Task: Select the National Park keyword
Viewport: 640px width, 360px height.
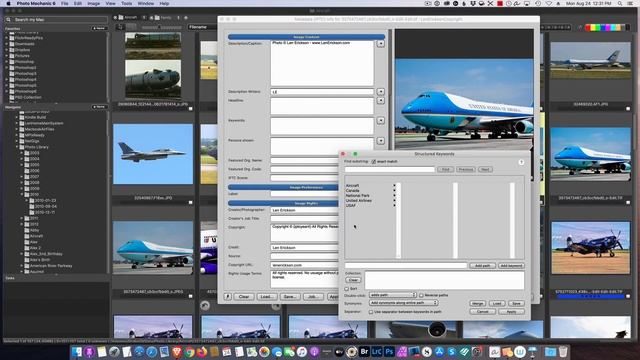Action: [x=358, y=196]
